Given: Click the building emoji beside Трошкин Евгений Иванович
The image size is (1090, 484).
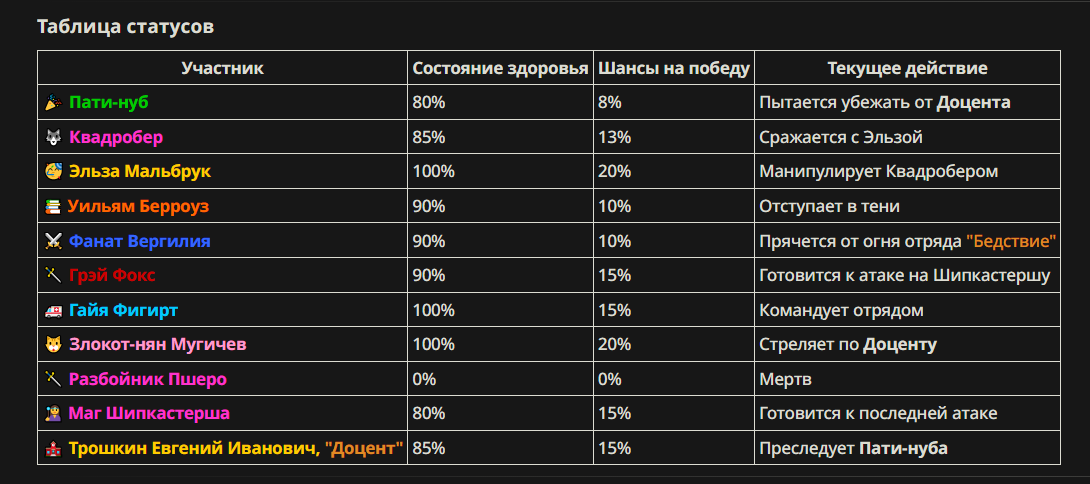Looking at the screenshot, I should 52,449.
